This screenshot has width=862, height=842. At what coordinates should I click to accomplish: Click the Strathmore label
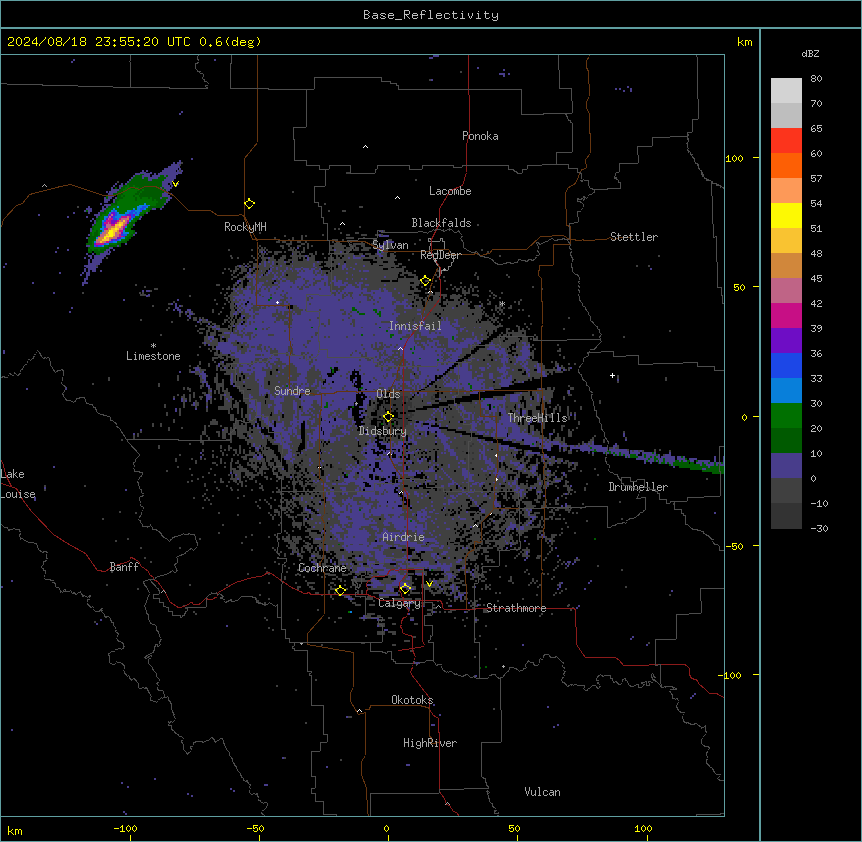[x=516, y=608]
